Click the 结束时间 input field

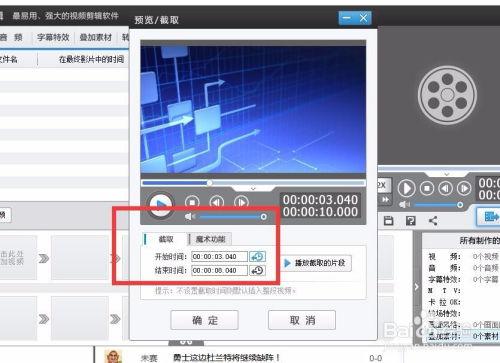click(219, 270)
